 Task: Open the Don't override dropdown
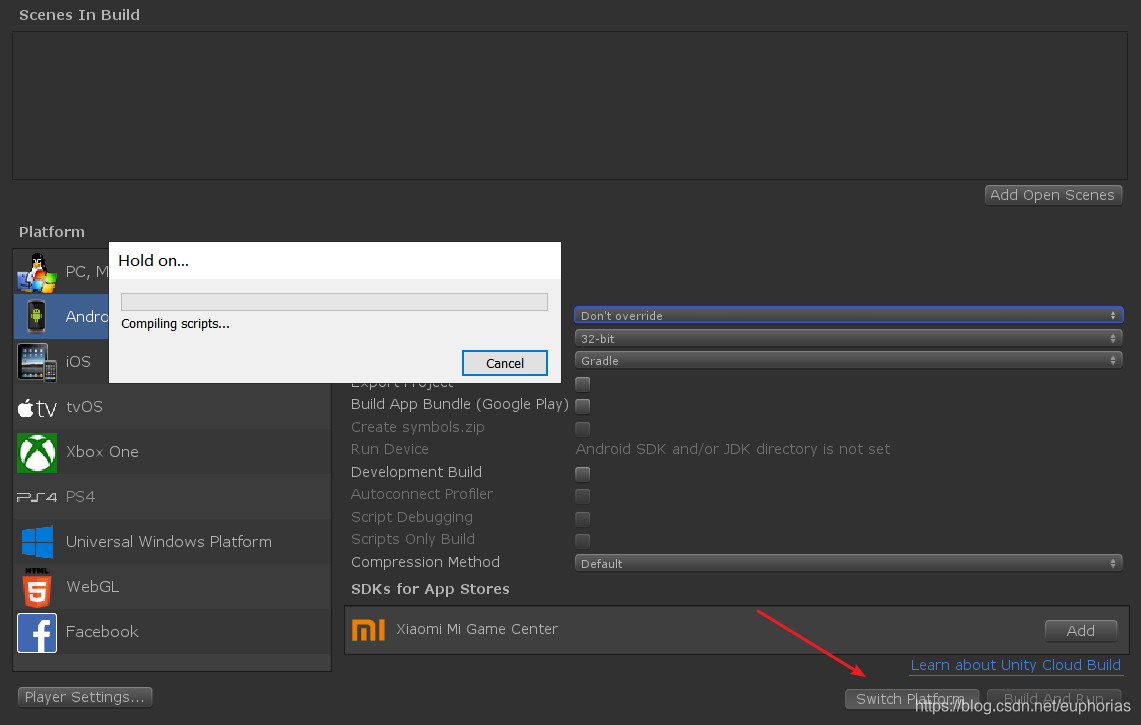tap(848, 315)
